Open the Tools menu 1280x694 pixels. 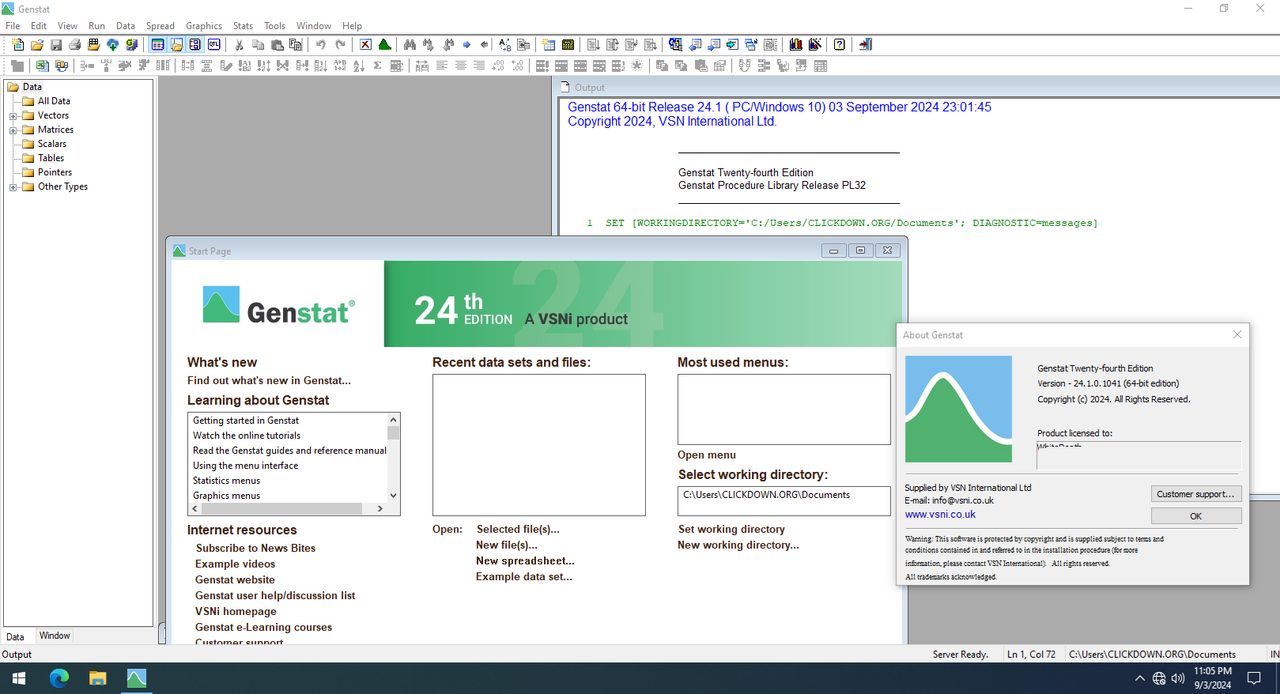pos(274,25)
